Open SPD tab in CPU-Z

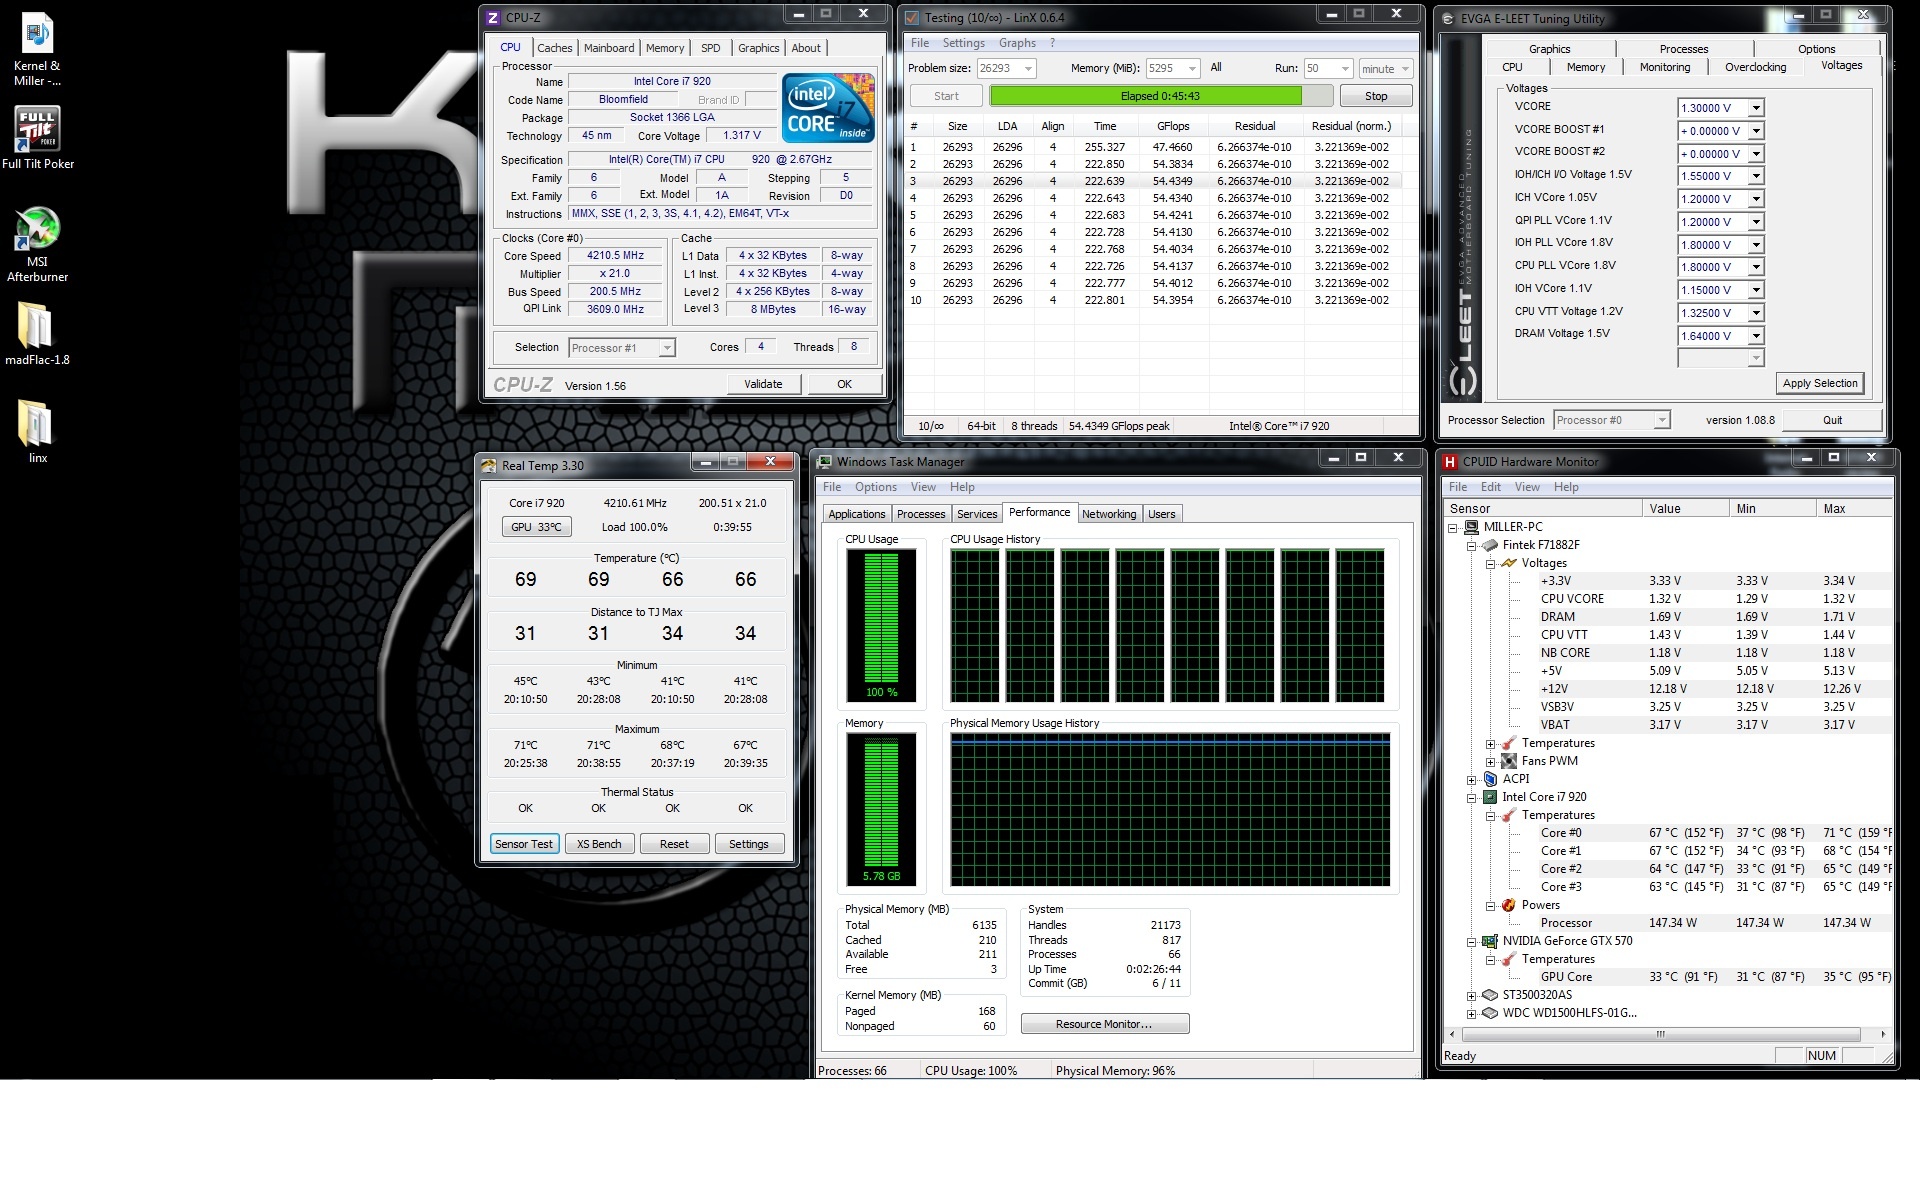(x=710, y=48)
